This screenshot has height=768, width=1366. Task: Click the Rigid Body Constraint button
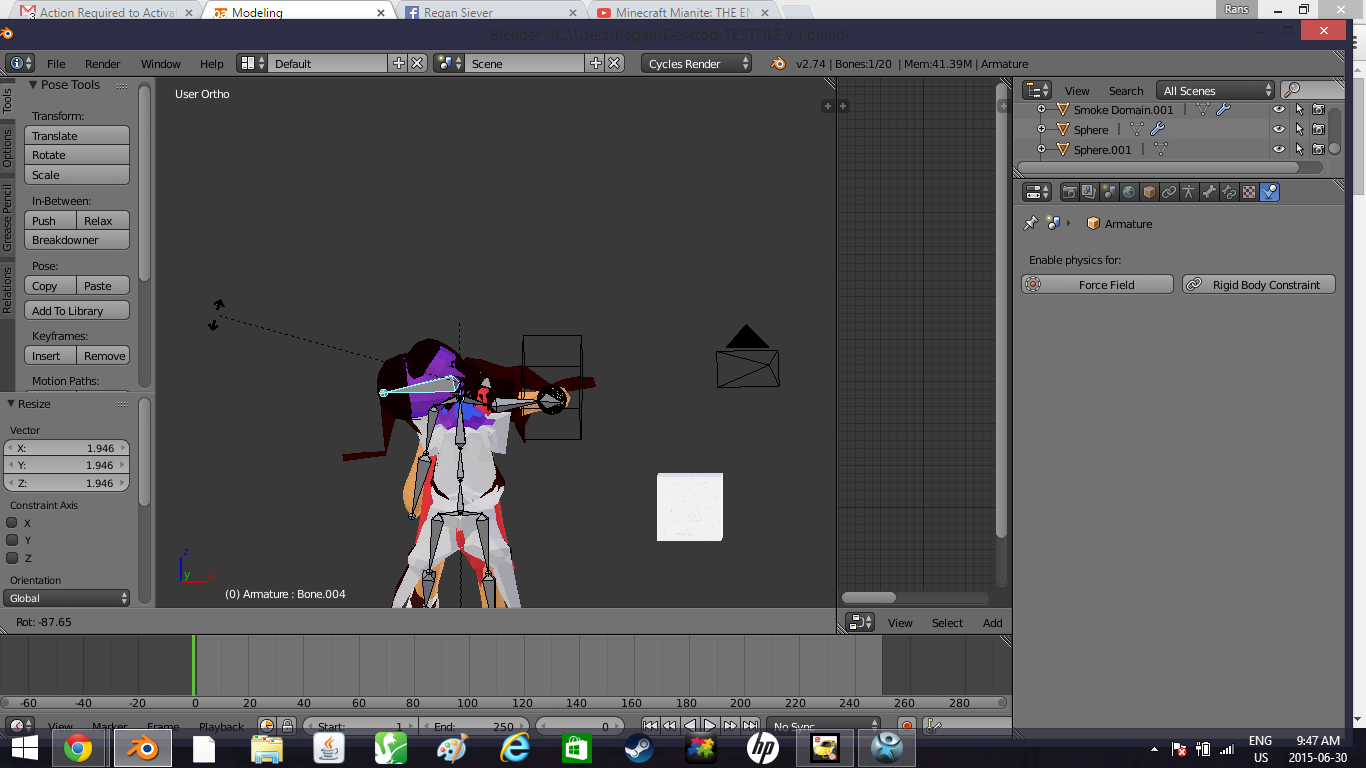pos(1259,285)
